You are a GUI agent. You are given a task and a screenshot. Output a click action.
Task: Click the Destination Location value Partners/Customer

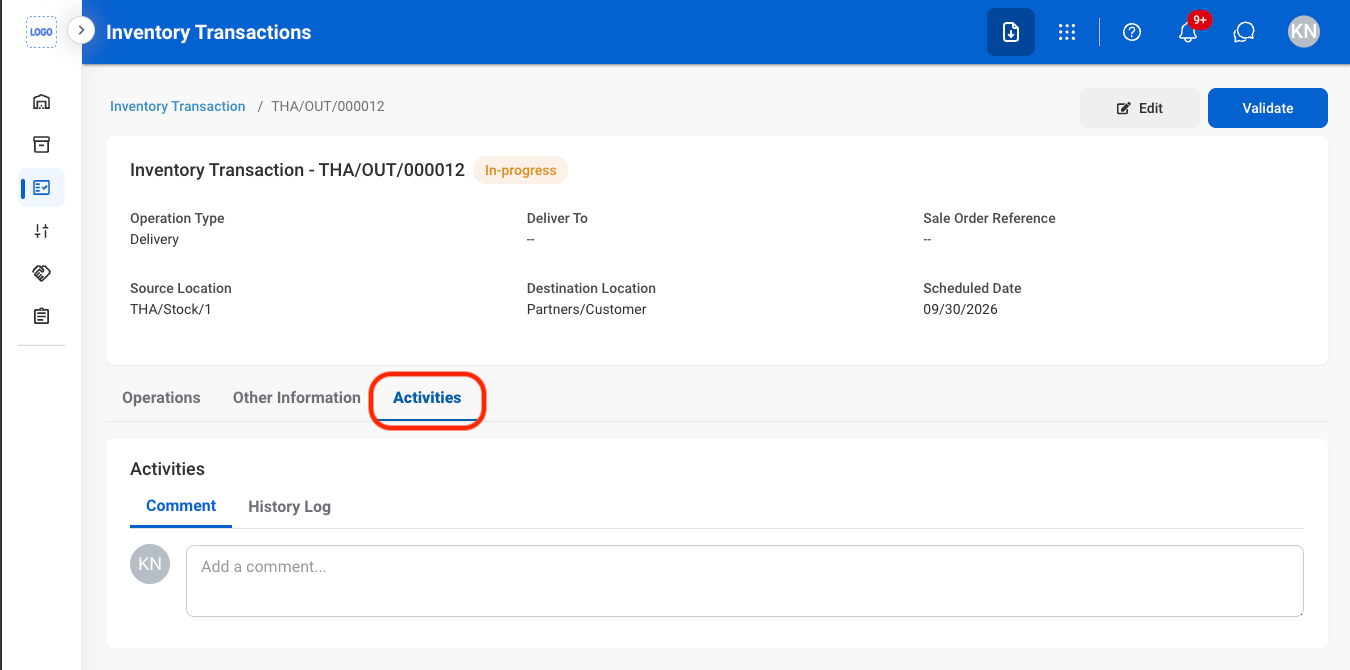(587, 310)
